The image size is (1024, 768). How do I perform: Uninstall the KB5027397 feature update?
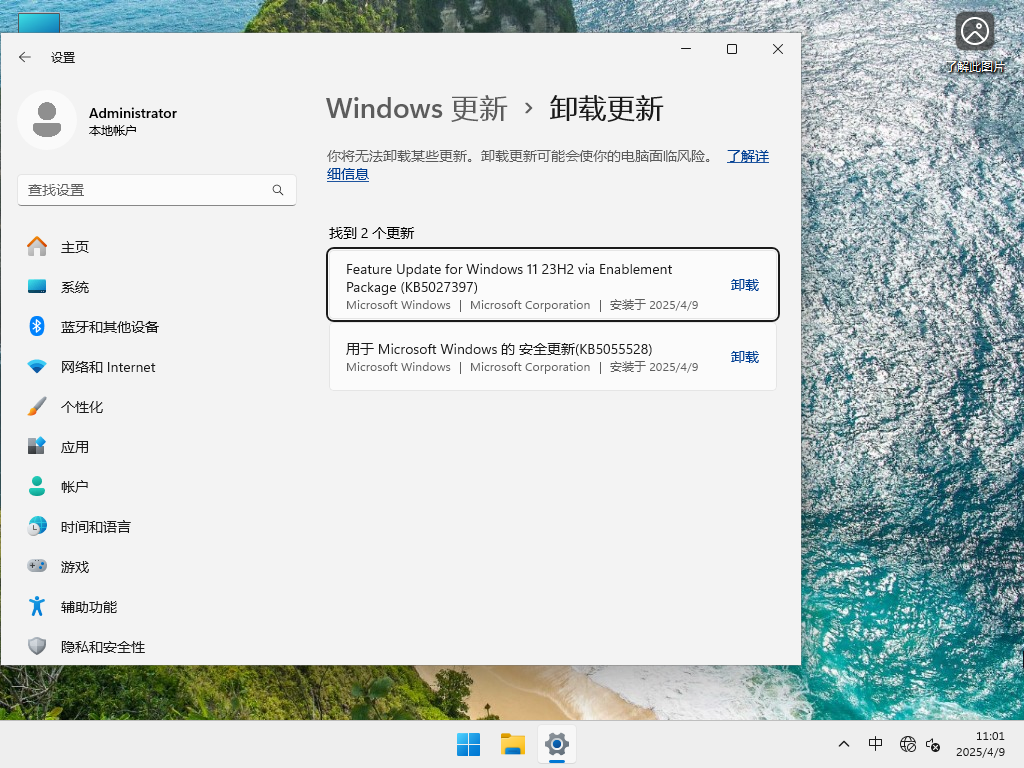[744, 284]
